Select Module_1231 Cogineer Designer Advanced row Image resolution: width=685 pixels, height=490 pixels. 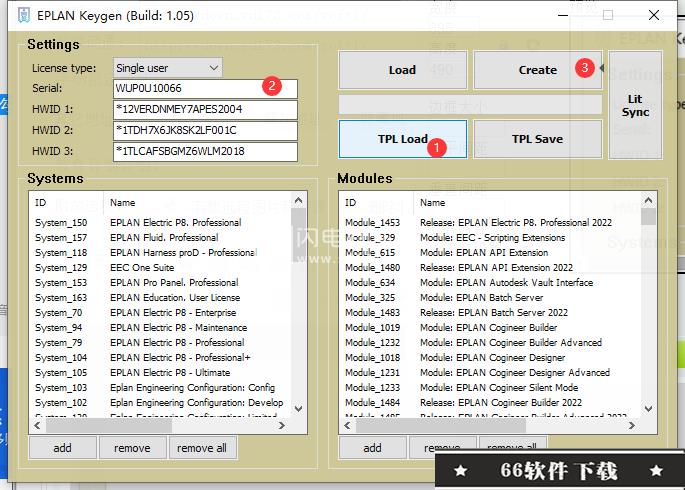pos(491,373)
